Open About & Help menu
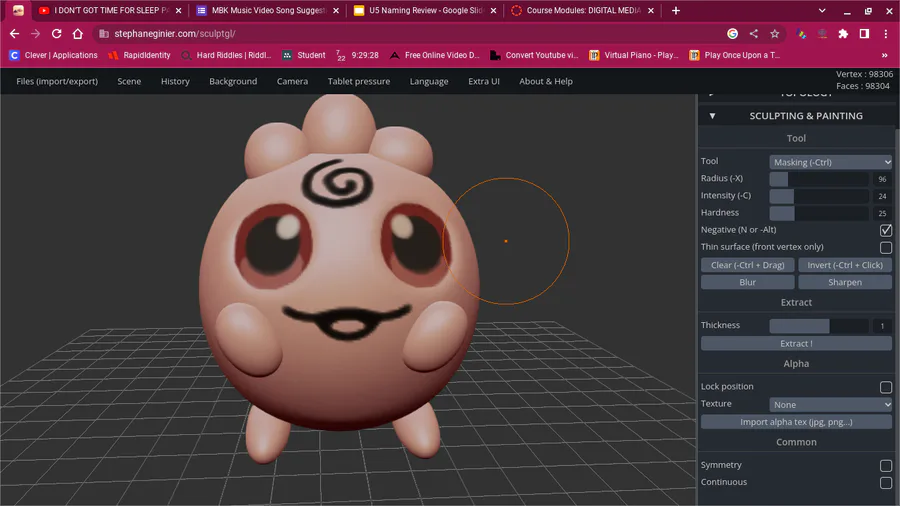This screenshot has height=506, width=900. point(546,81)
